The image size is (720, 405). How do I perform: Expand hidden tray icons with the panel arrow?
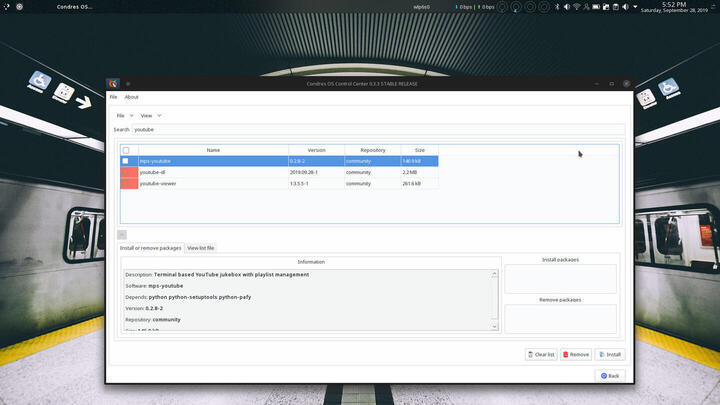click(635, 7)
